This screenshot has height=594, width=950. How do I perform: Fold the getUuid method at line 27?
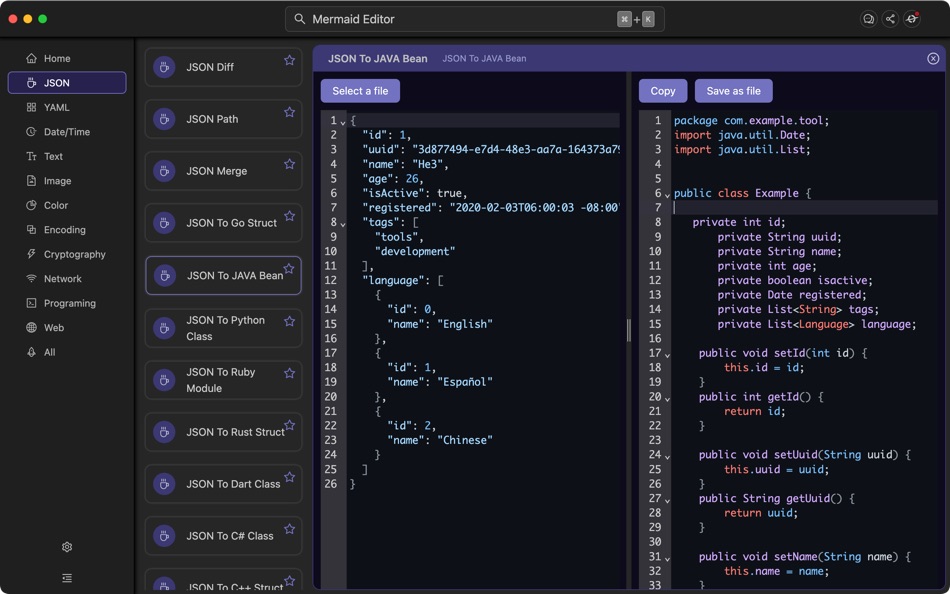(667, 500)
